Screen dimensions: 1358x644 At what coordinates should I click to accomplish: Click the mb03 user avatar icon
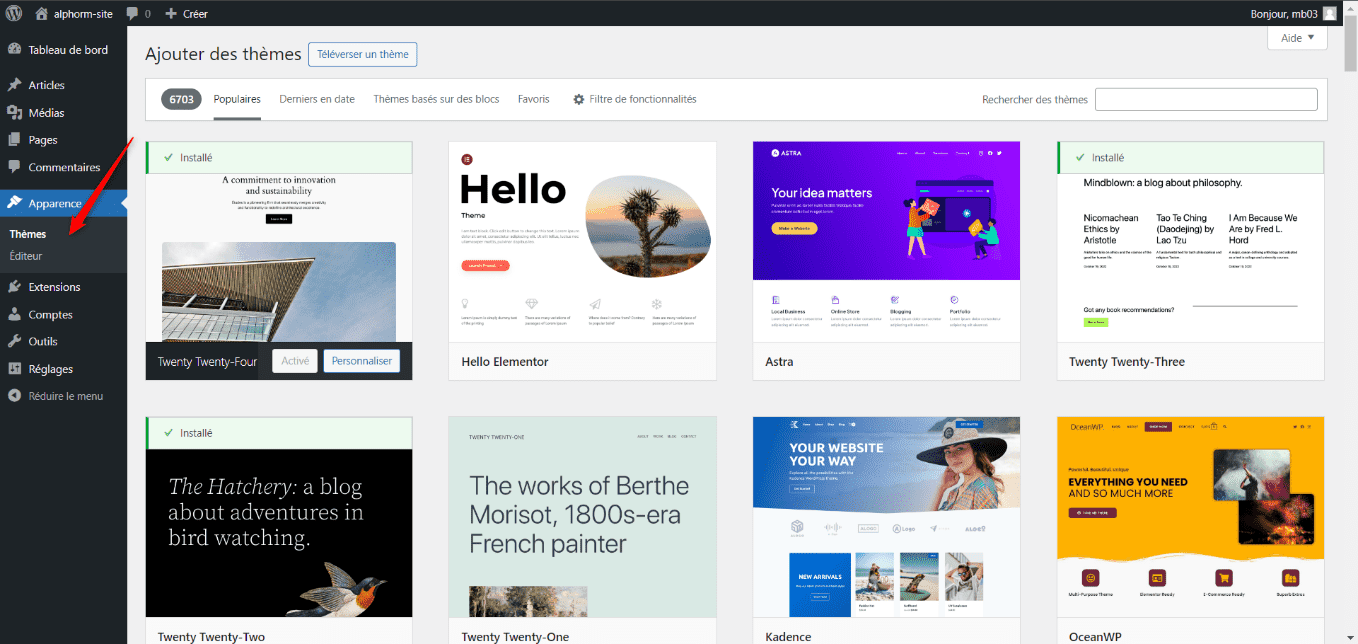point(1329,14)
